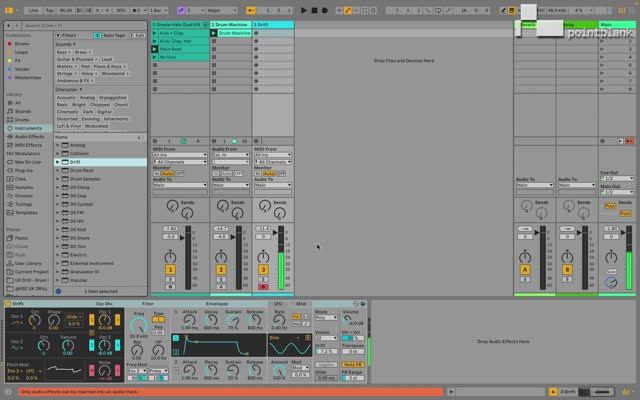Collapse the Filters section toggle

click(58, 36)
